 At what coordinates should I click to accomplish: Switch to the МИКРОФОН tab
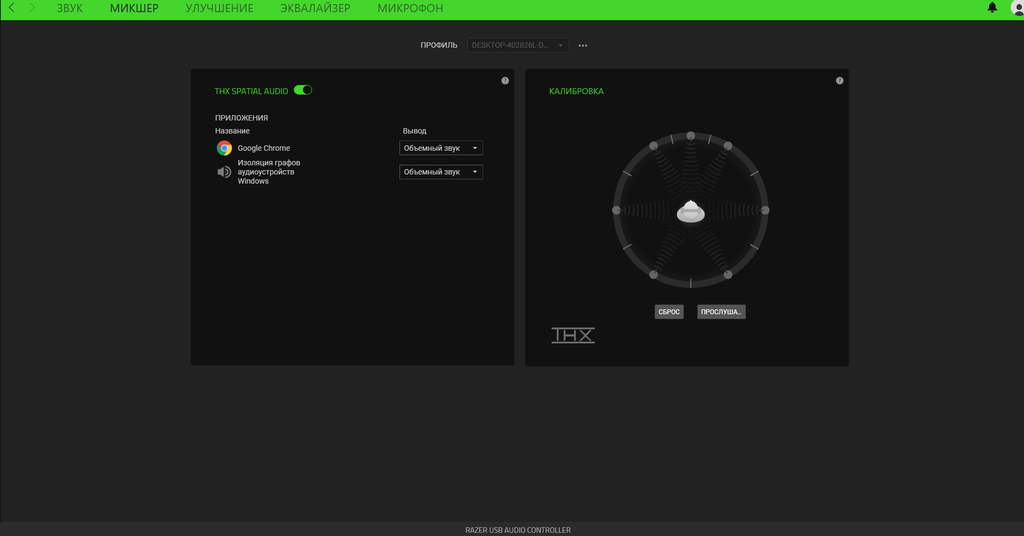point(410,8)
